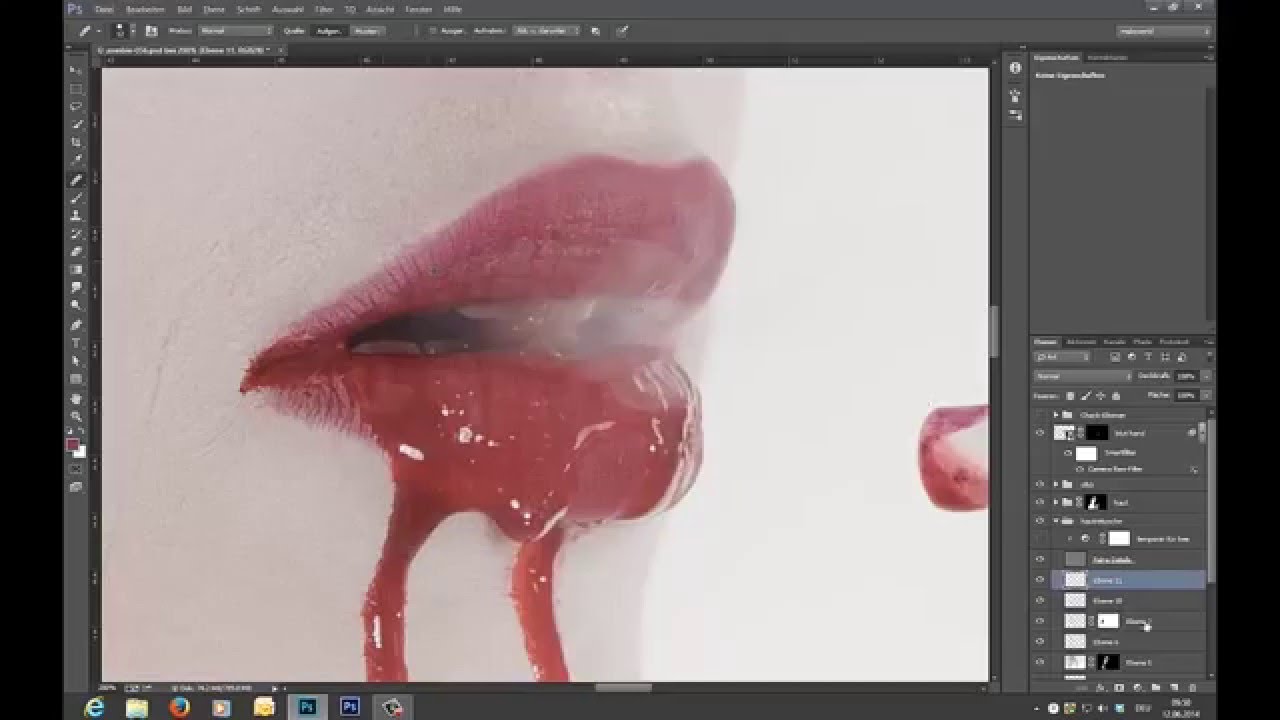This screenshot has width=1280, height=720.
Task: Switch to the Kanäle tab
Action: point(1114,342)
